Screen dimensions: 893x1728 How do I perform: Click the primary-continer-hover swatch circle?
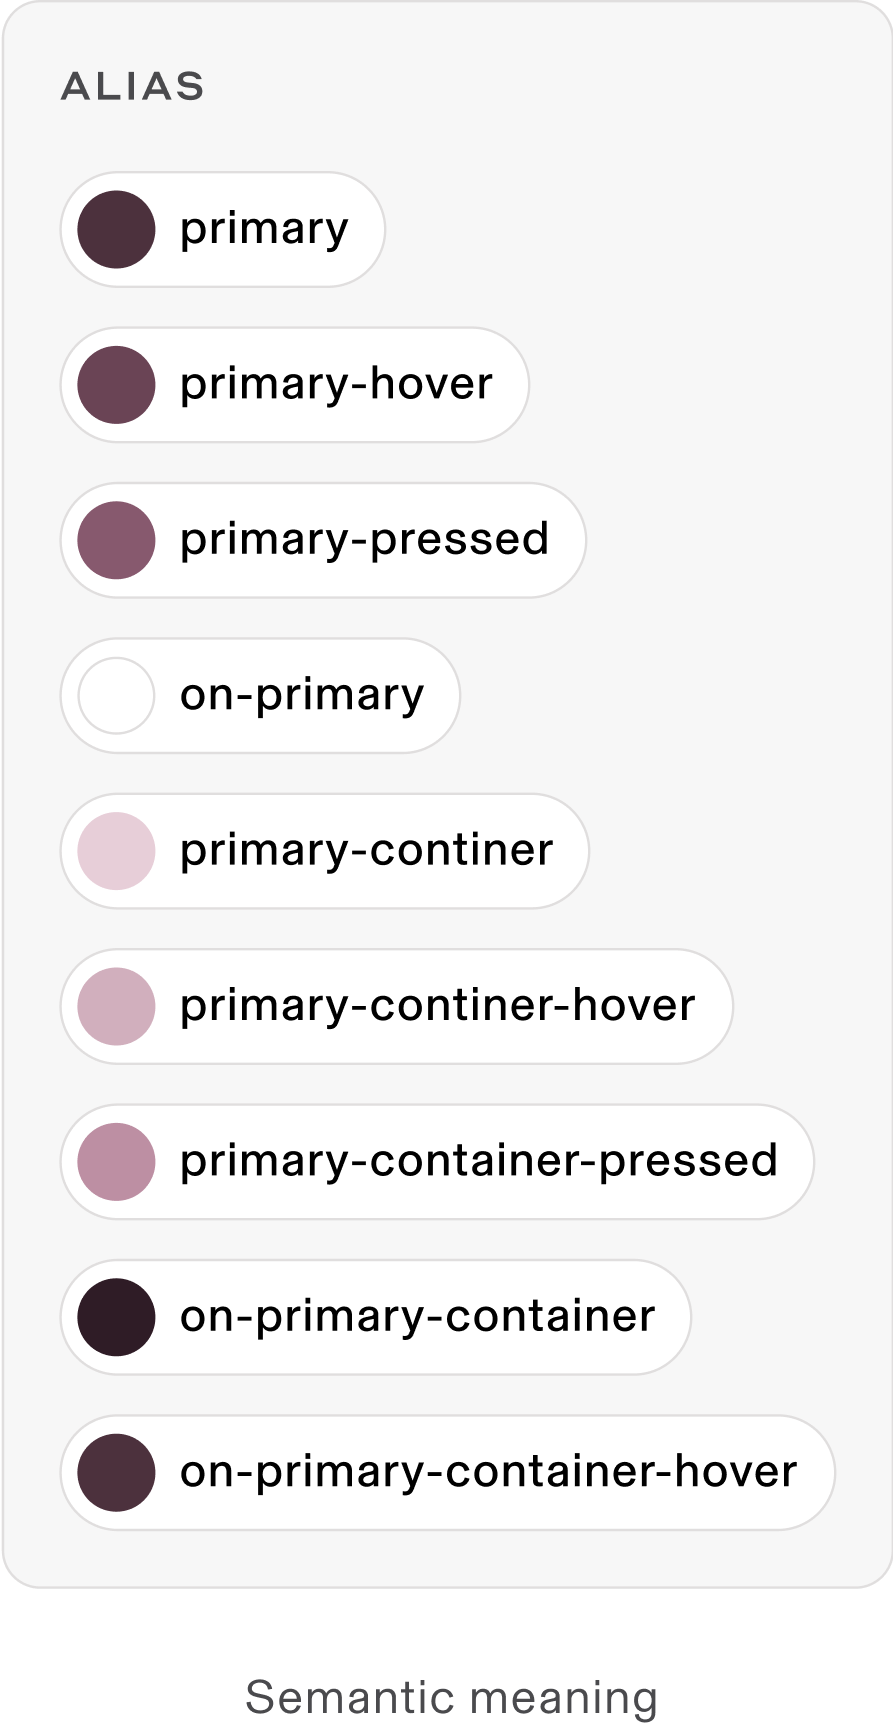click(117, 1006)
